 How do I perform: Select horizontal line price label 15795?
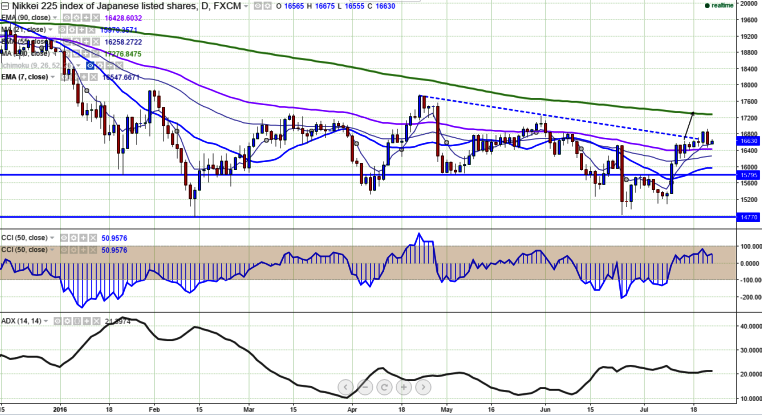(x=748, y=175)
